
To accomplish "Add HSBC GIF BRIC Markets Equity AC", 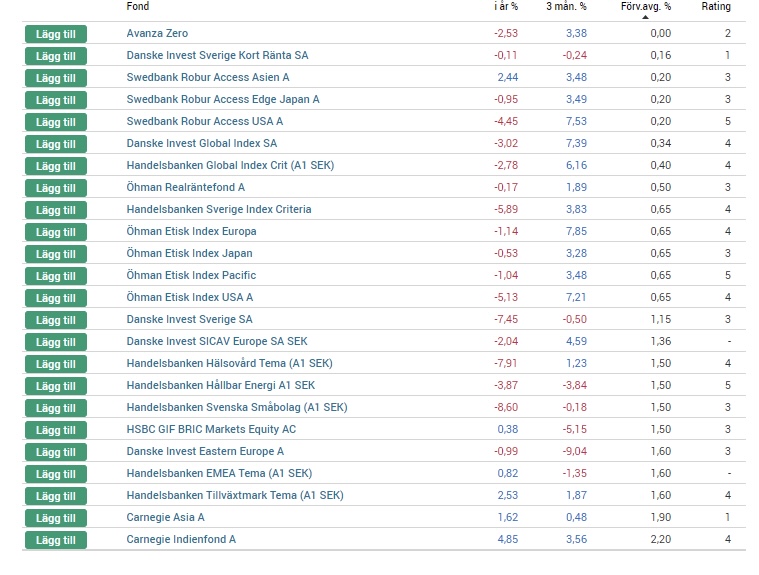I will tap(56, 430).
